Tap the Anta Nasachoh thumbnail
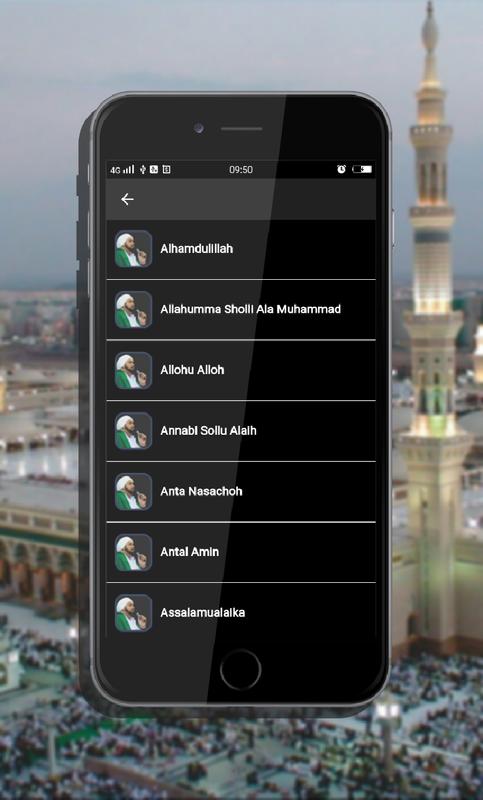483x800 pixels. click(133, 492)
